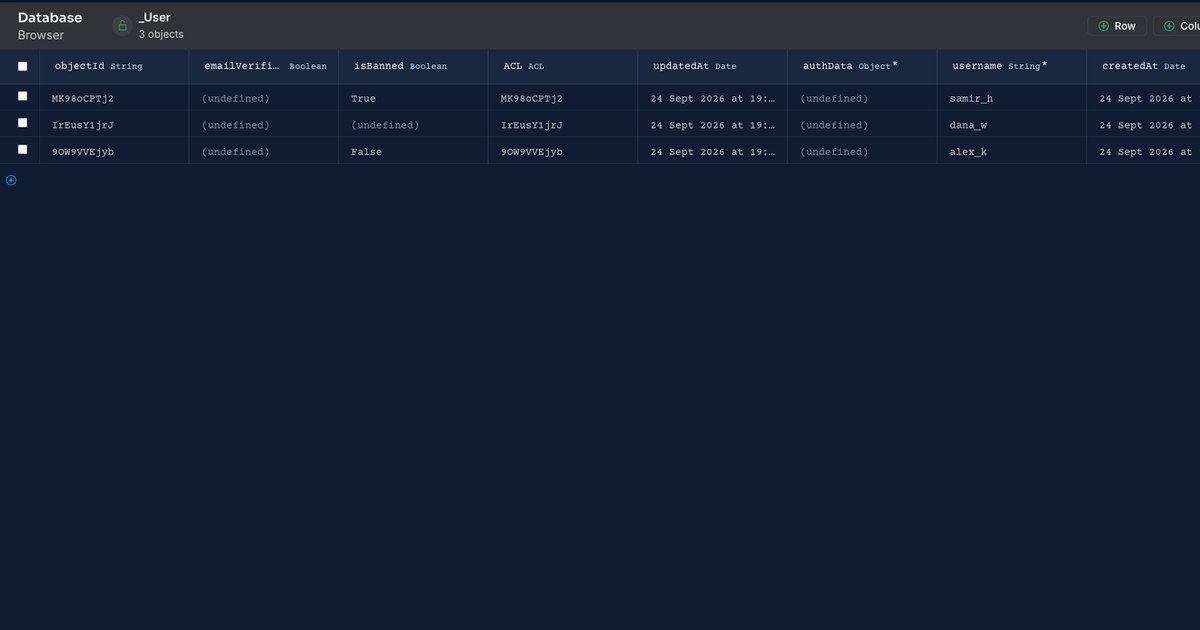This screenshot has height=630, width=1200.
Task: Click the objectId column header
Action: tap(114, 66)
